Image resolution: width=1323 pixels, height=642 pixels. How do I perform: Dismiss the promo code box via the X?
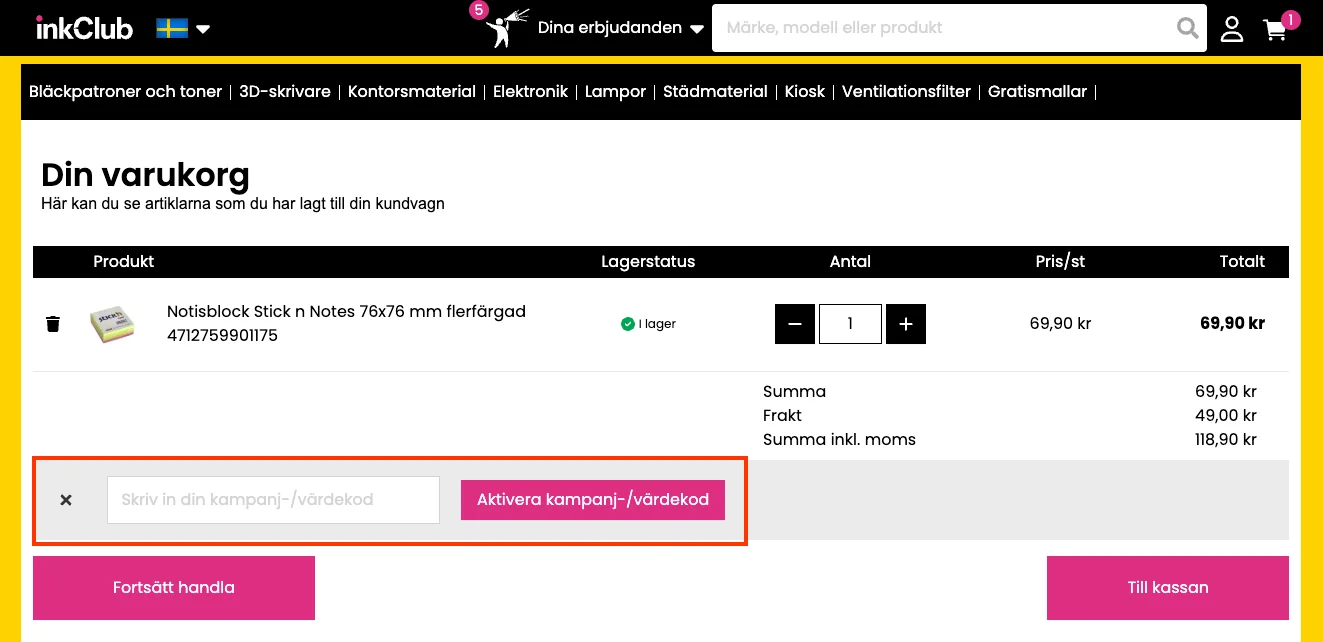click(65, 500)
